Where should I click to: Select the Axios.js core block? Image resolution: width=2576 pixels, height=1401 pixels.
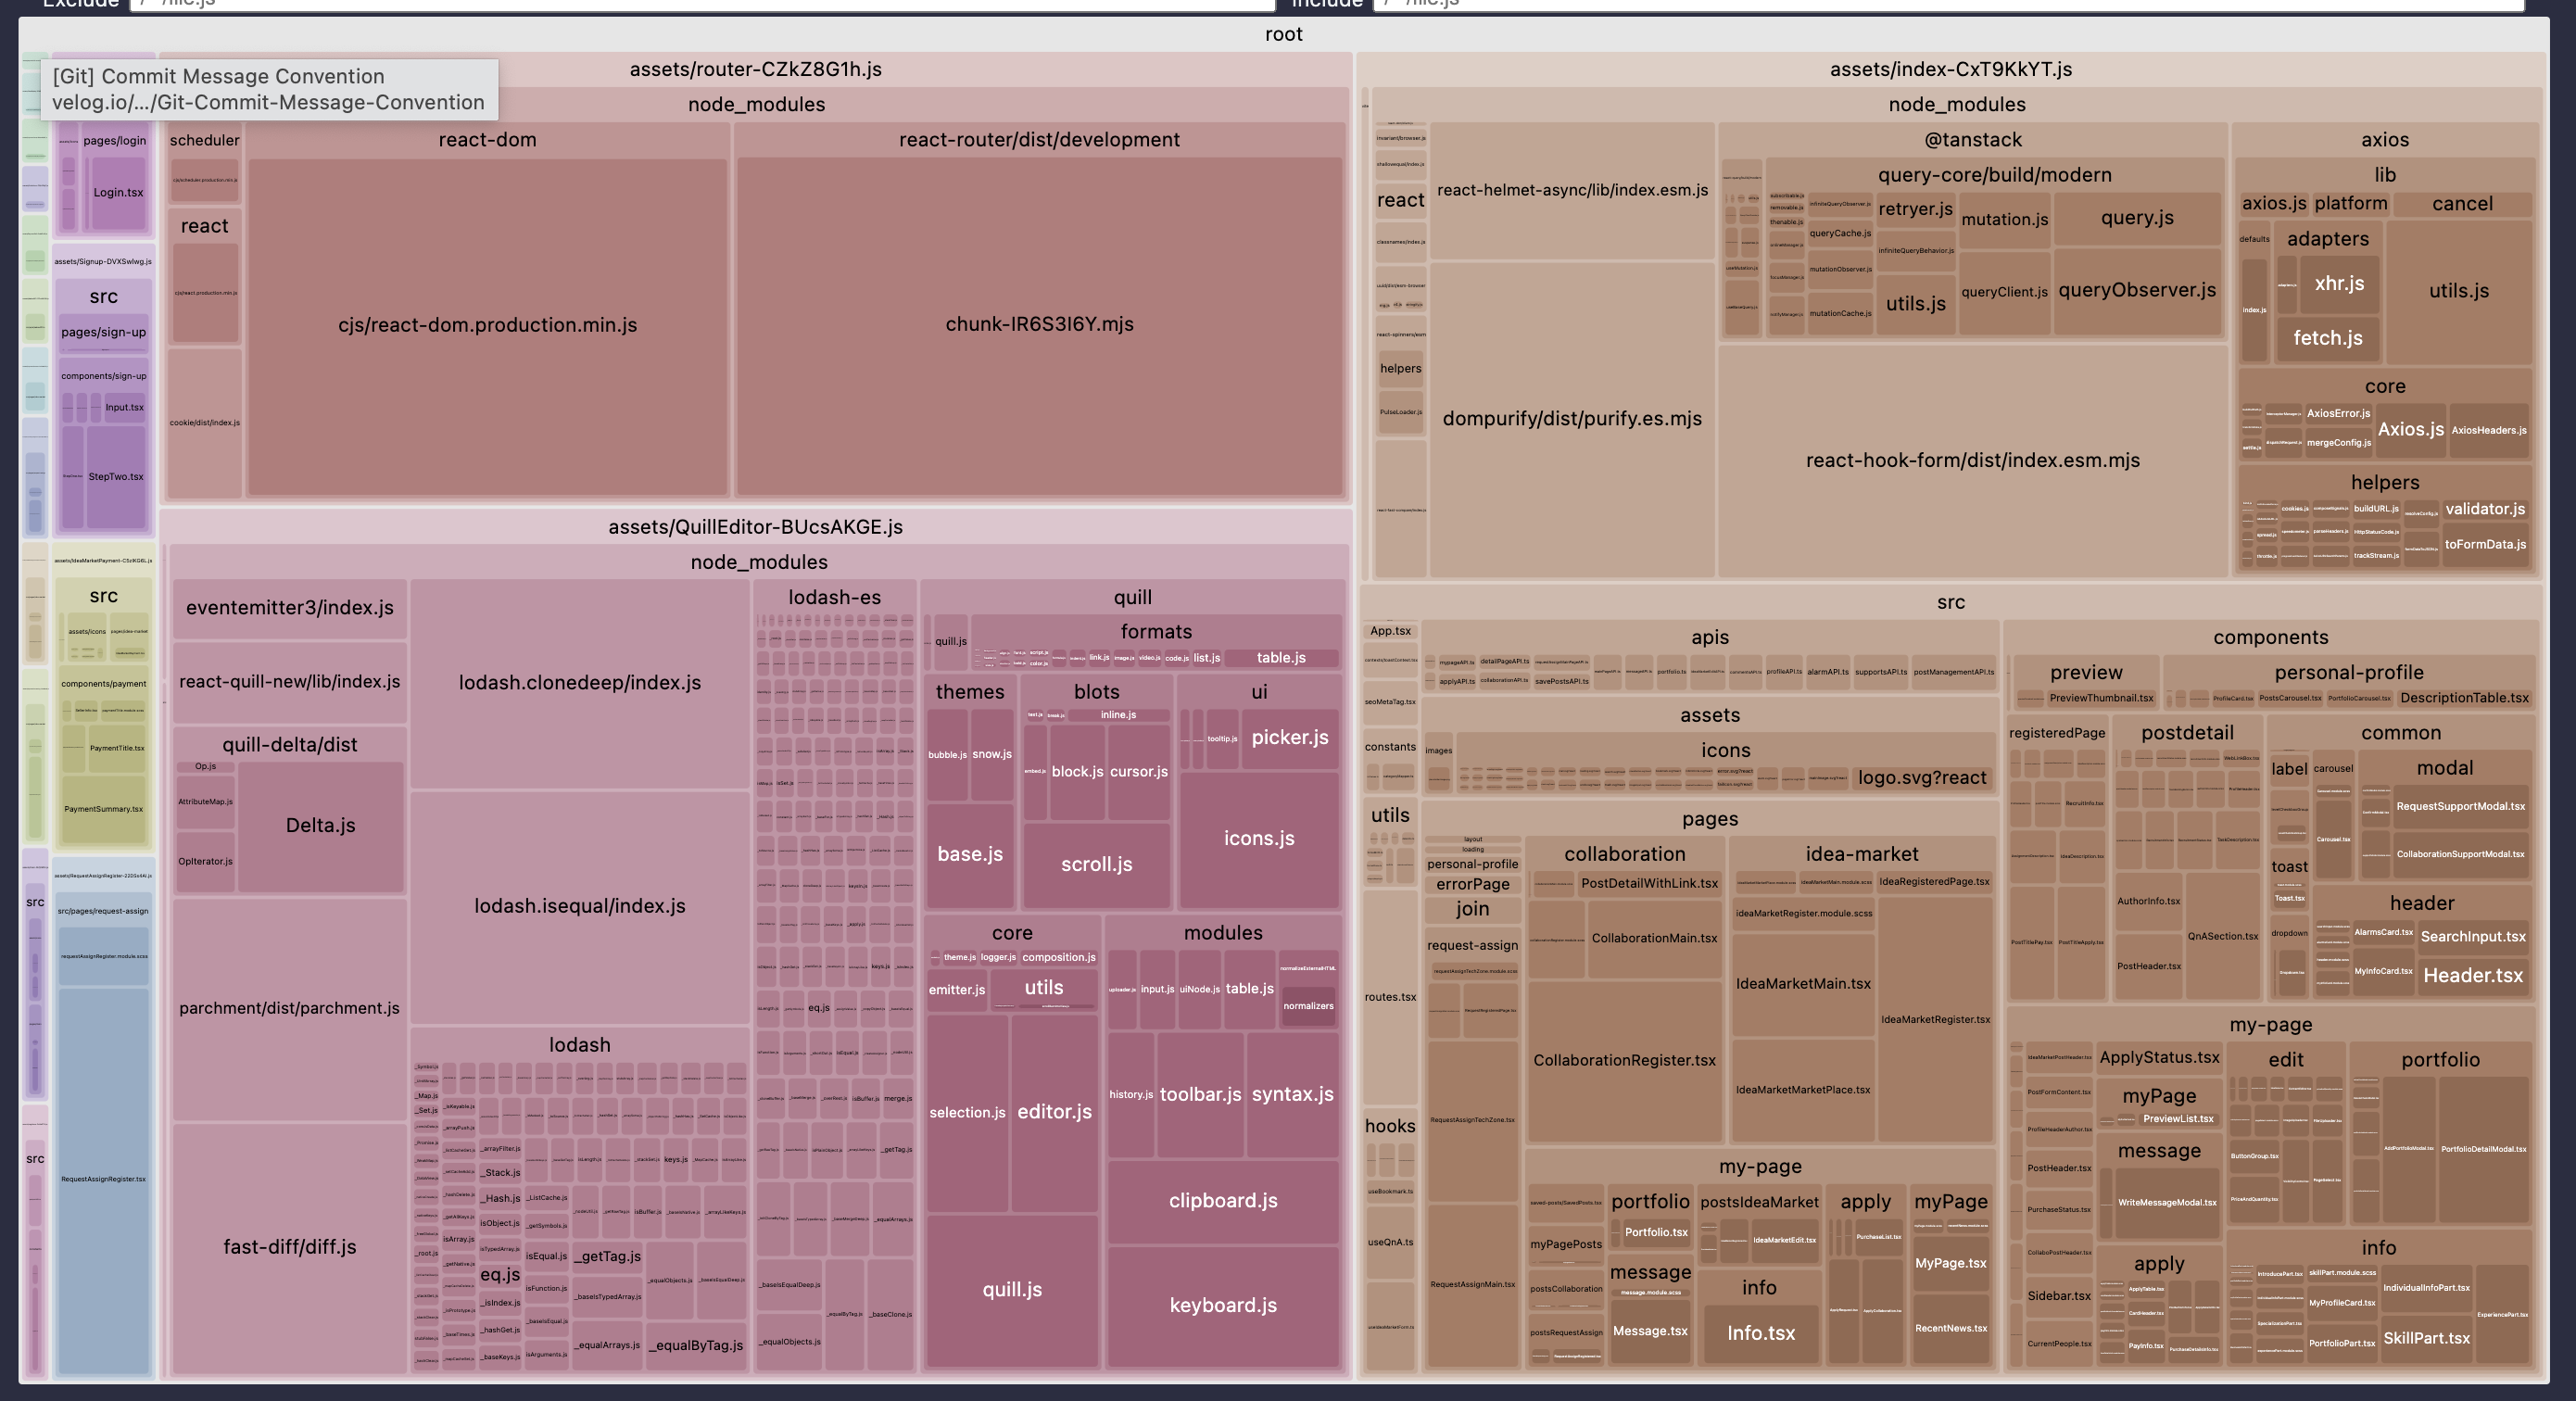click(x=2410, y=430)
